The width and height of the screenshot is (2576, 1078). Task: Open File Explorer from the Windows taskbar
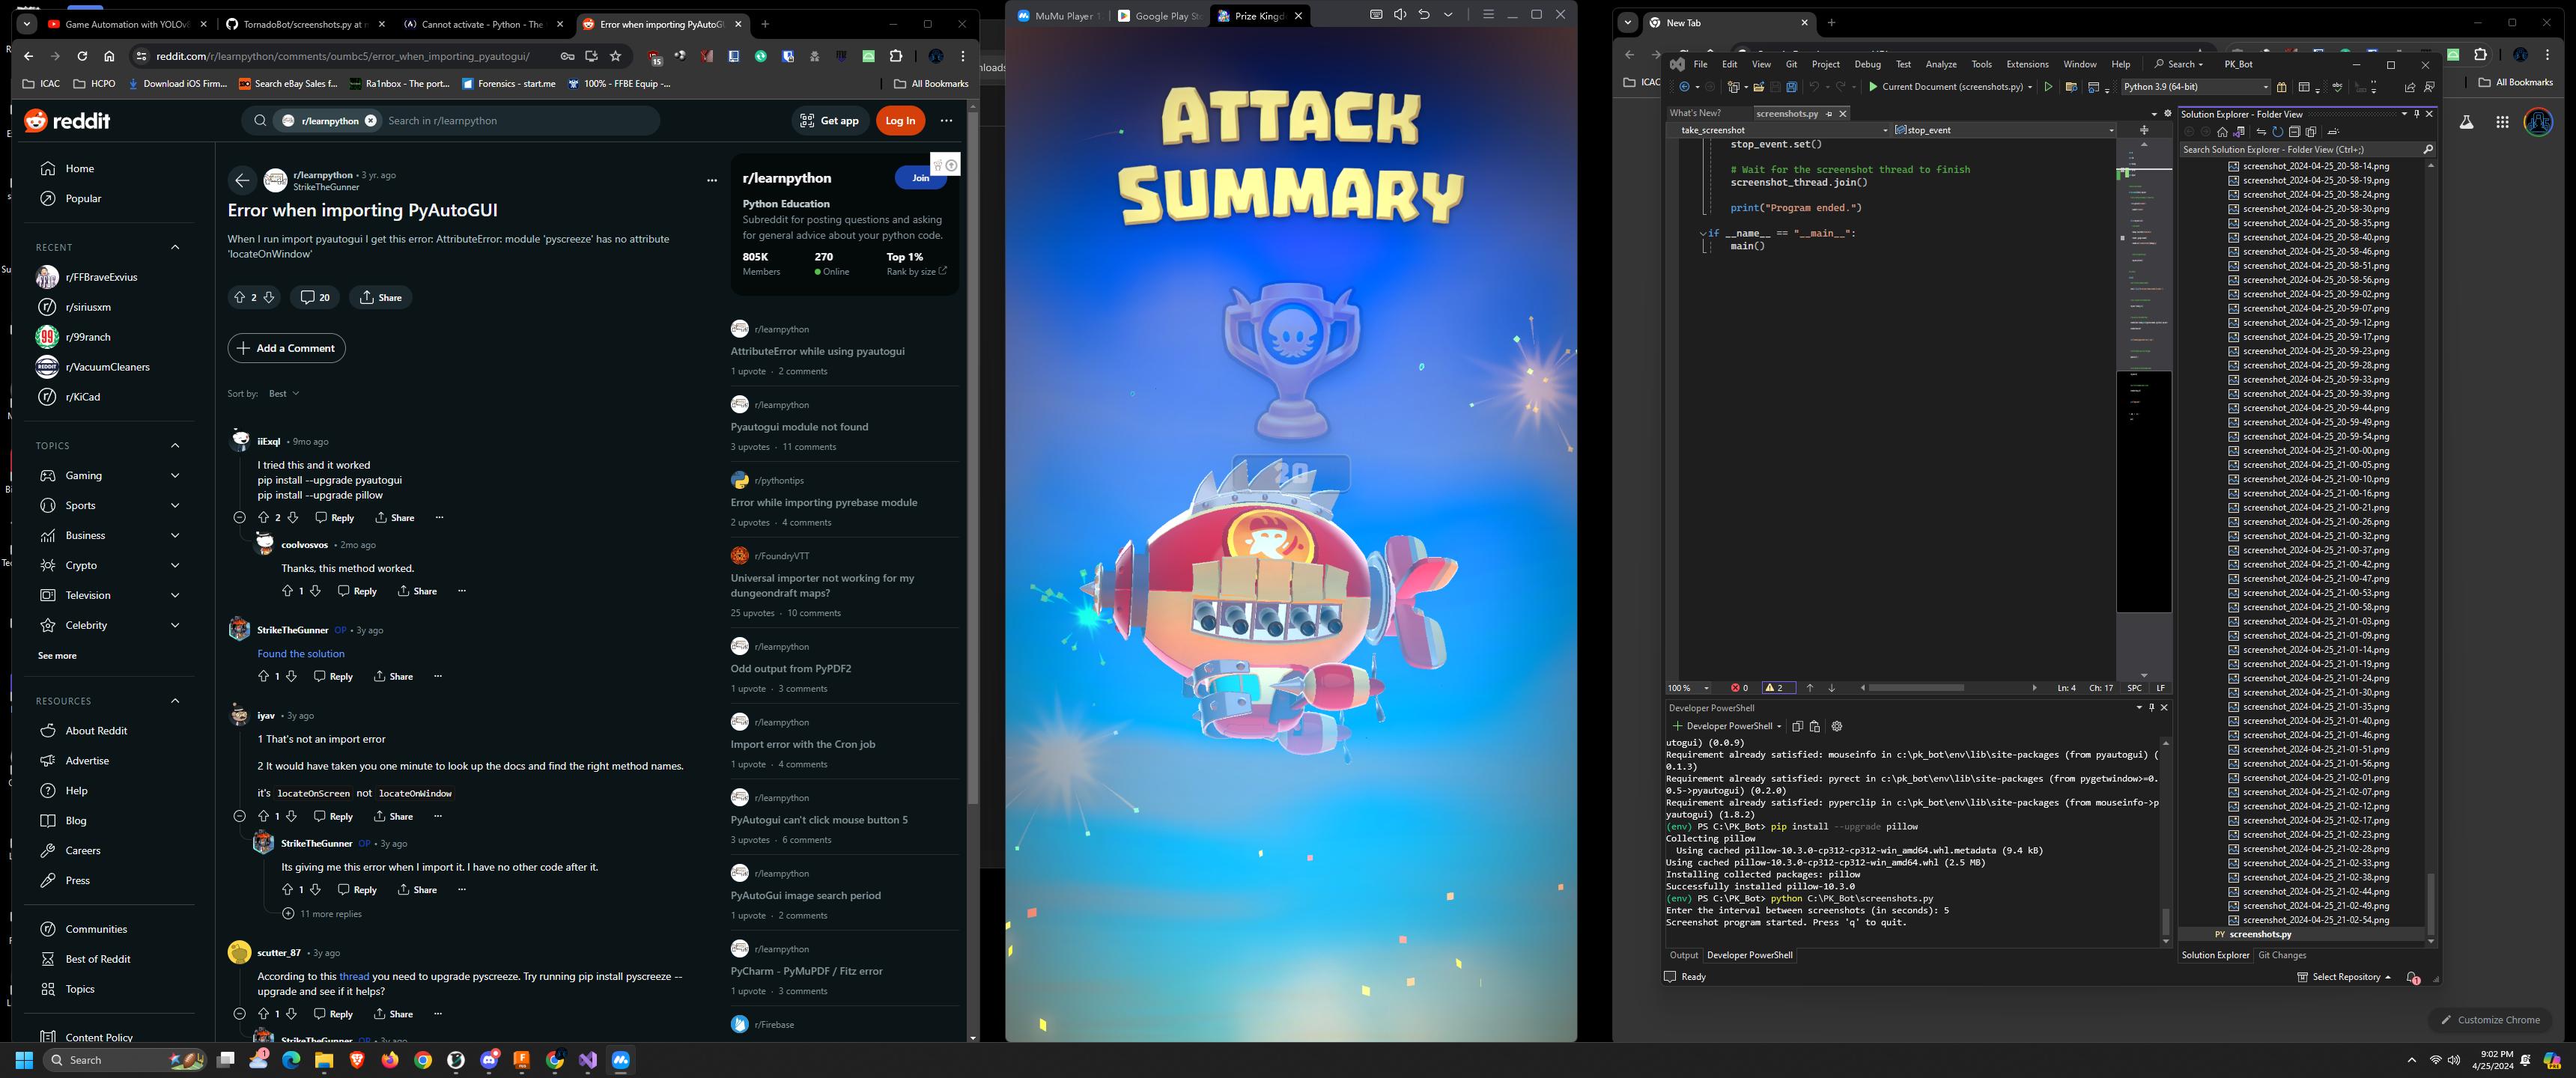tap(324, 1060)
